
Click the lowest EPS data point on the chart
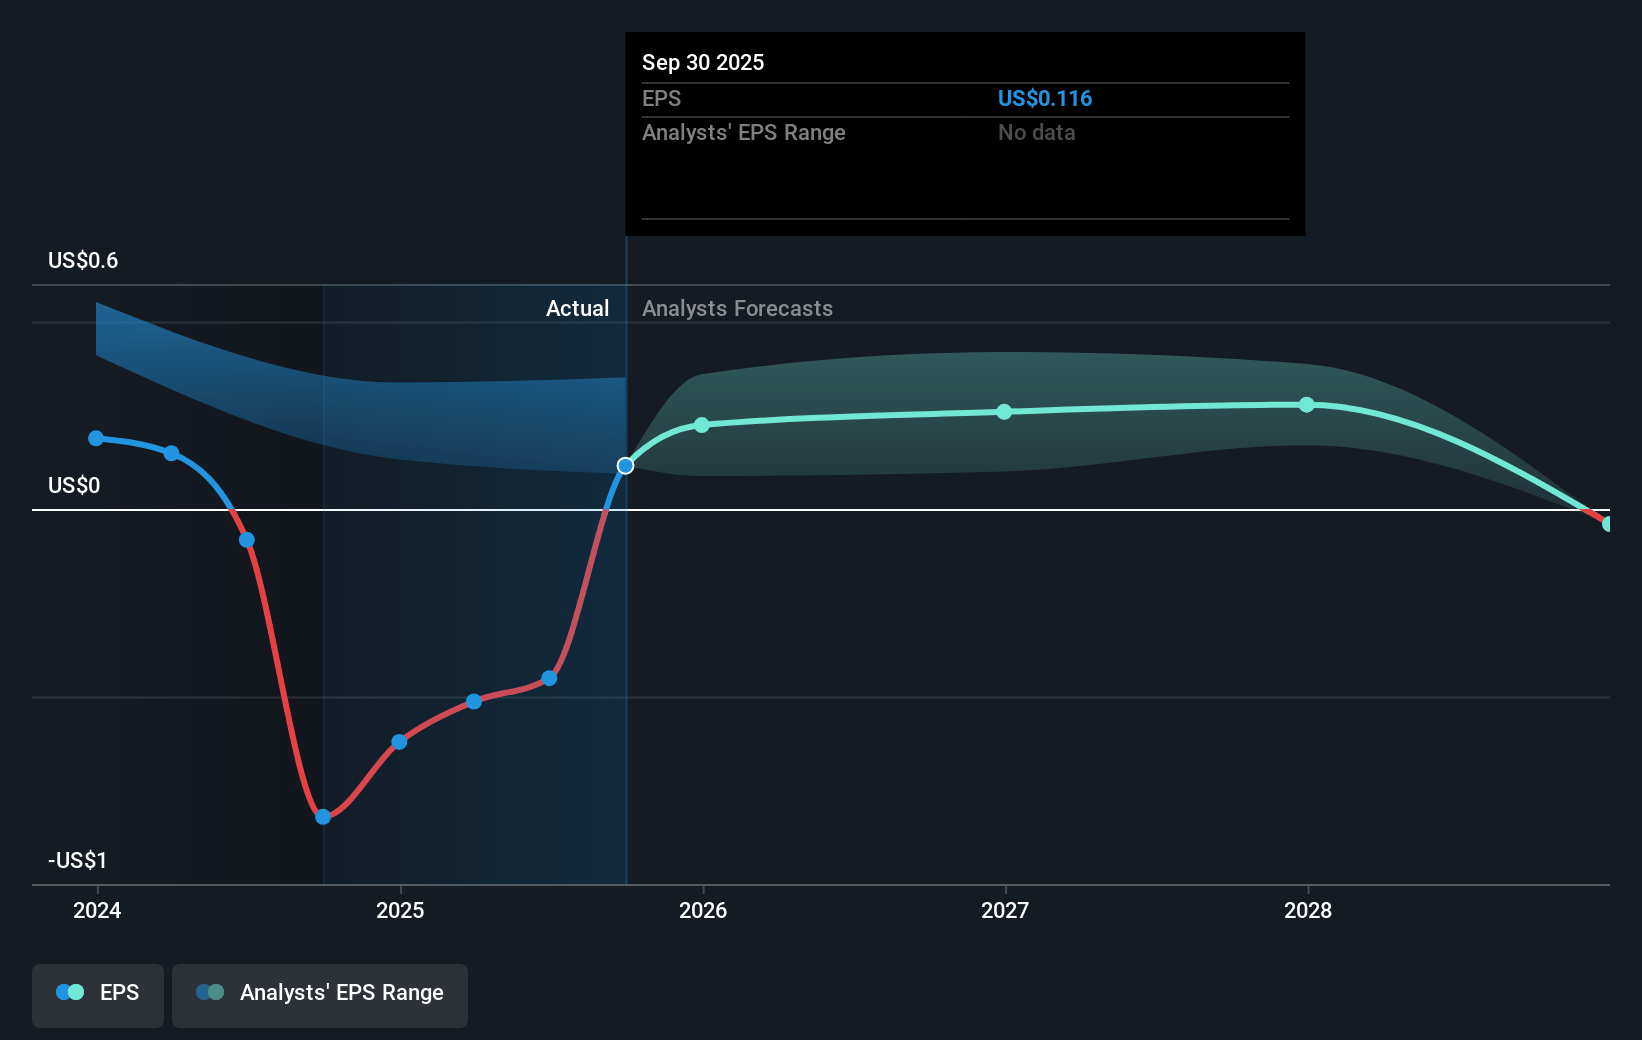coord(323,817)
